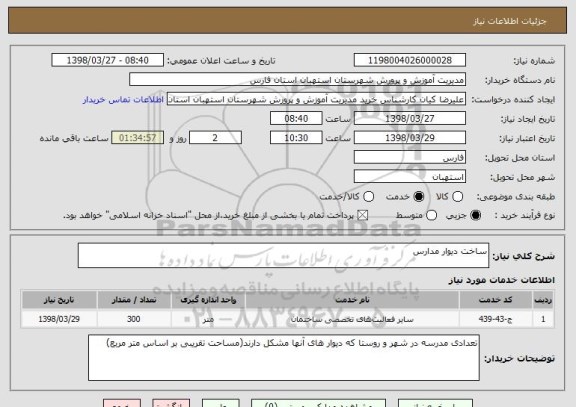576x407 pixels.
Task: Click the تاریخ و ساعت اعلان عمومی label
Action: click(x=222, y=61)
